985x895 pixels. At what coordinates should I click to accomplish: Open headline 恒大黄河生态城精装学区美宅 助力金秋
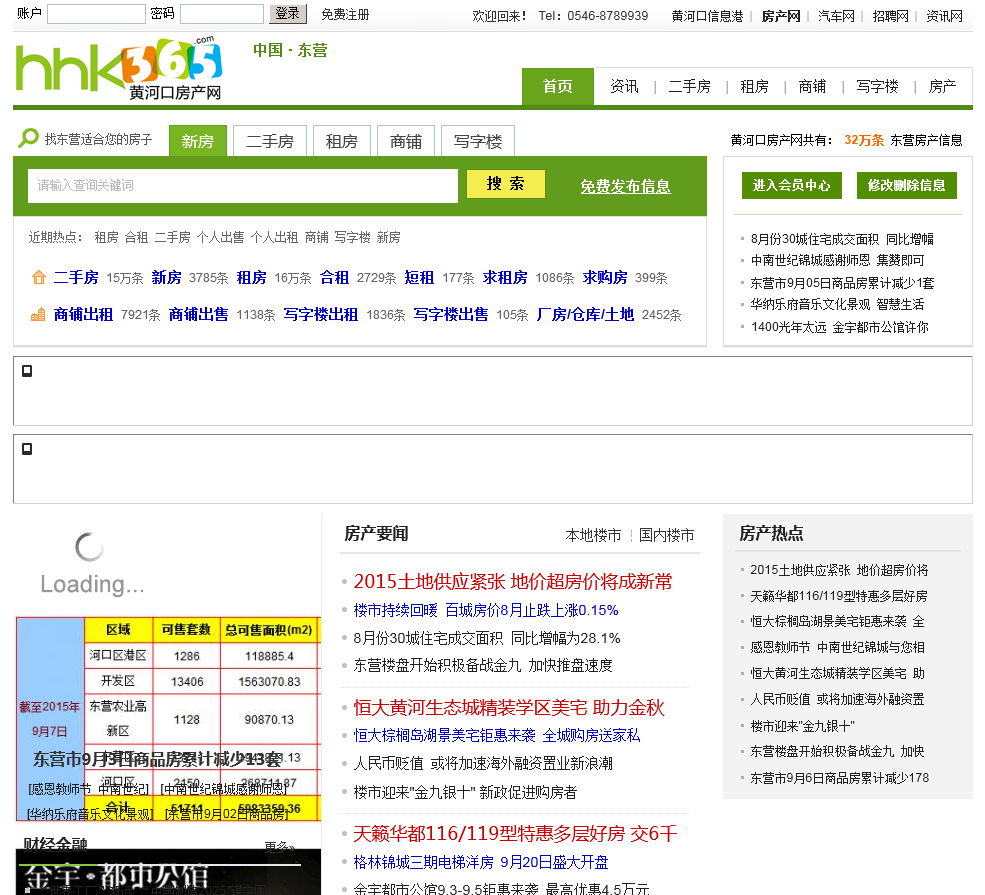click(509, 708)
